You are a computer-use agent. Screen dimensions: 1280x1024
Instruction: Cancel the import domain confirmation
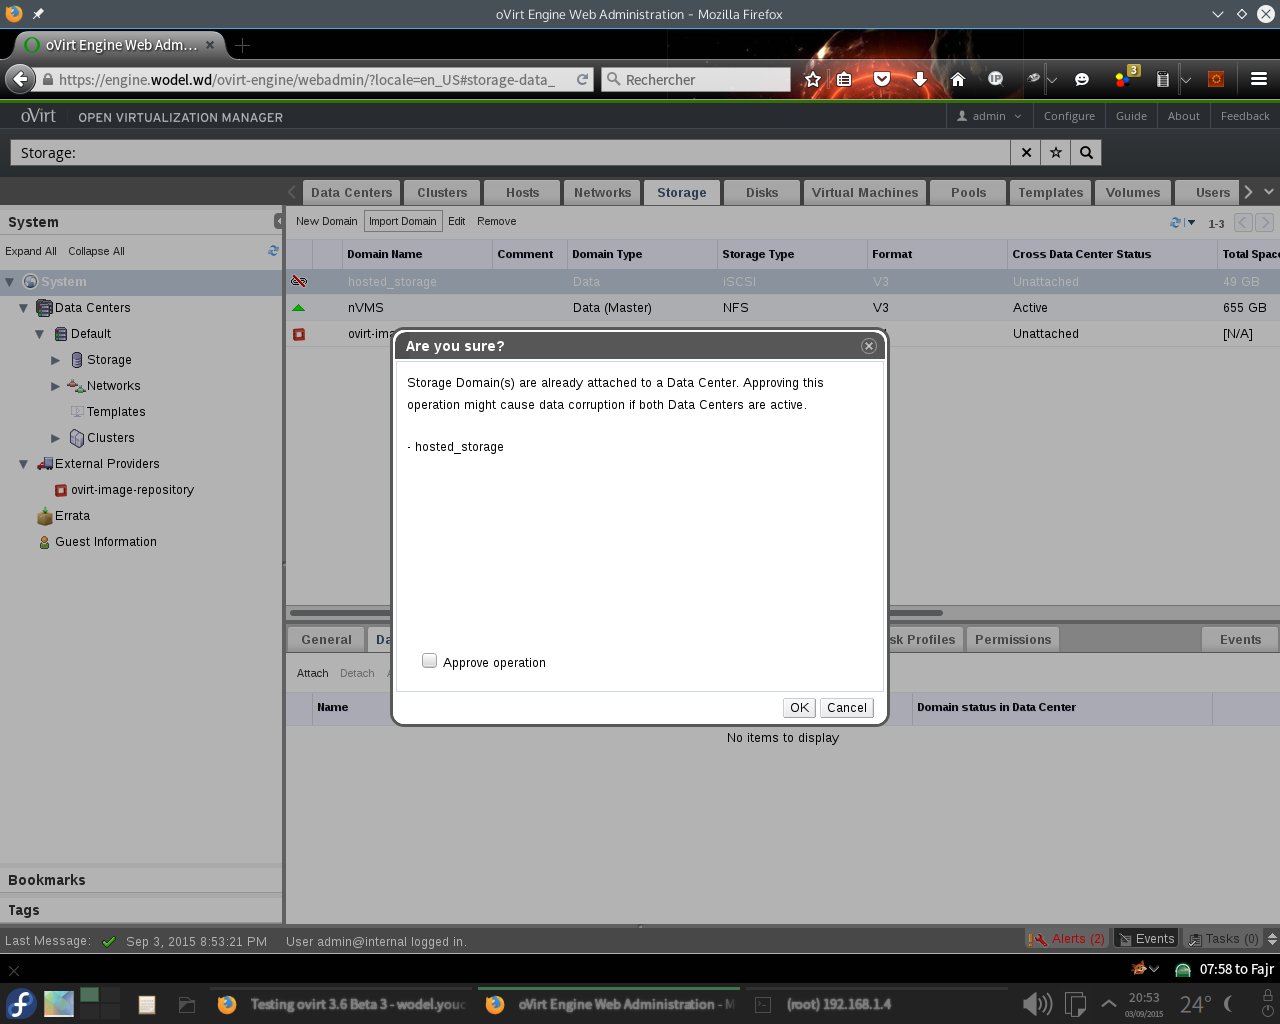point(846,708)
